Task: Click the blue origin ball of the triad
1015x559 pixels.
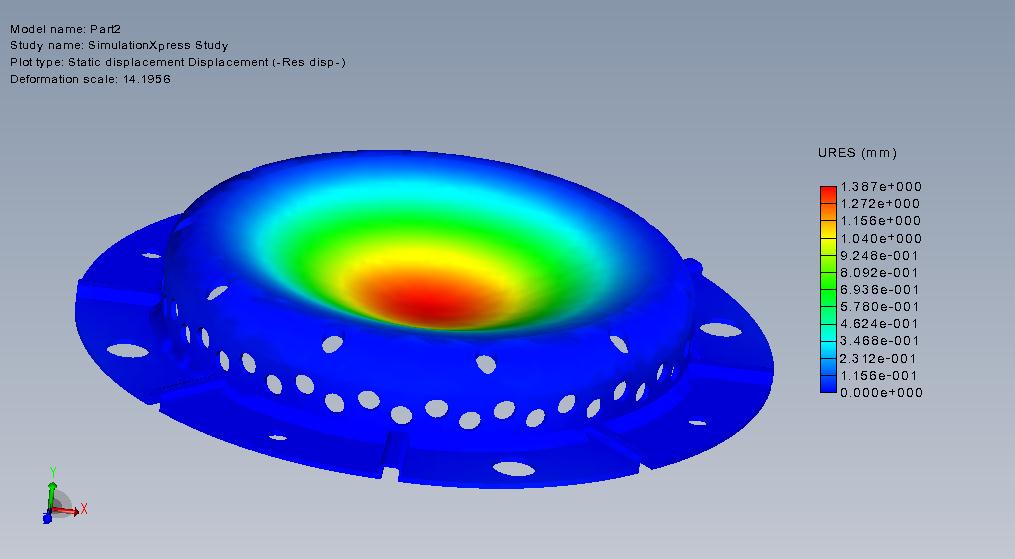Action: (47, 518)
